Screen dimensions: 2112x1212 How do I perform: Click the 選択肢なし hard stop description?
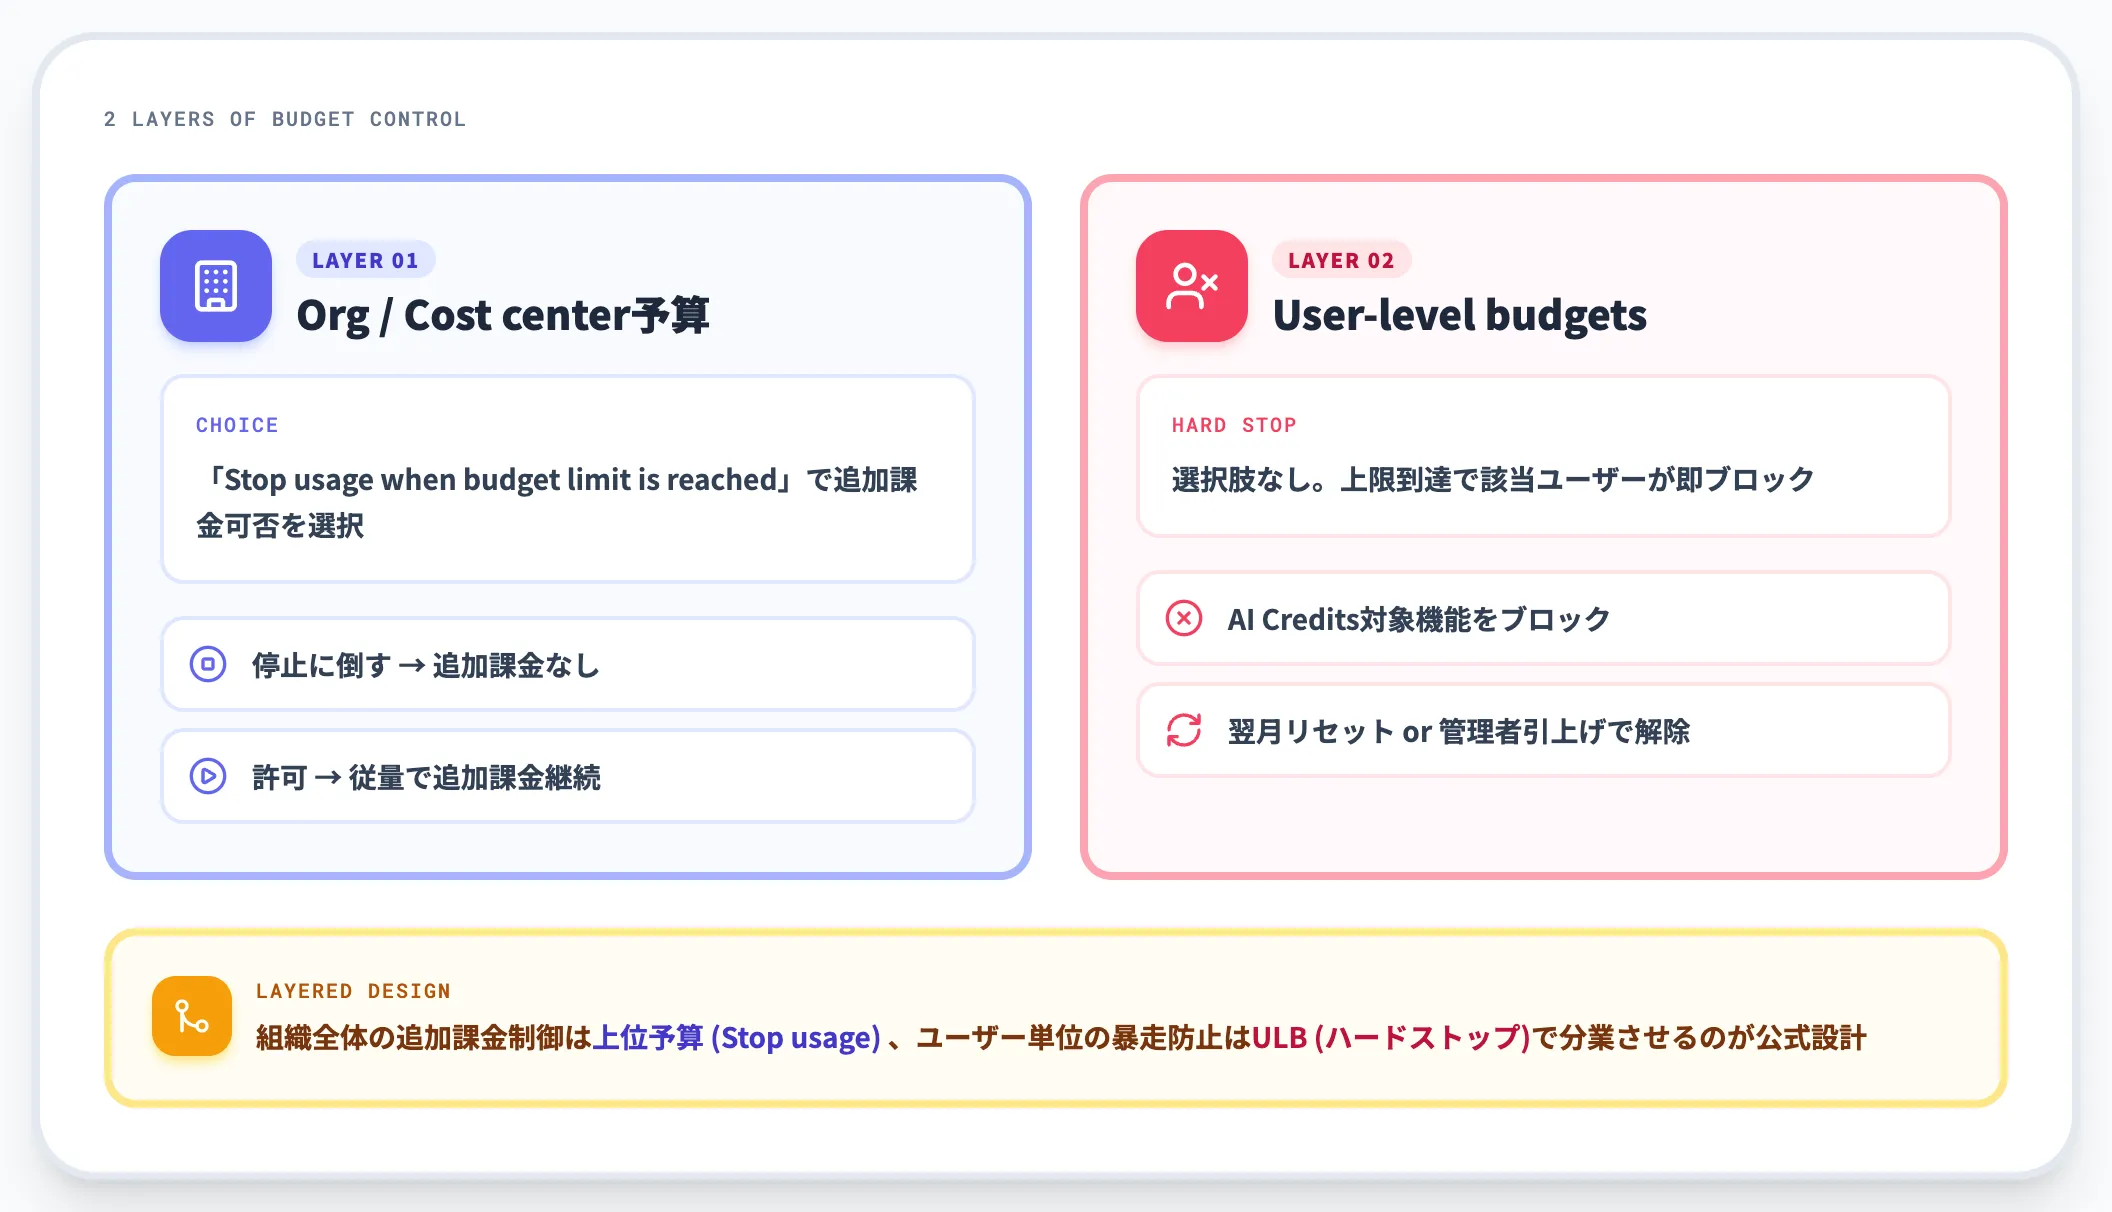[x=1493, y=480]
